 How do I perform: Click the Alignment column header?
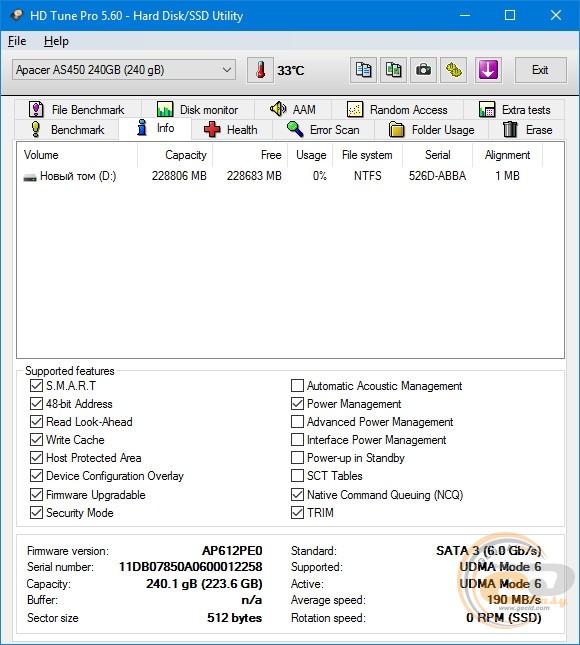(x=507, y=155)
